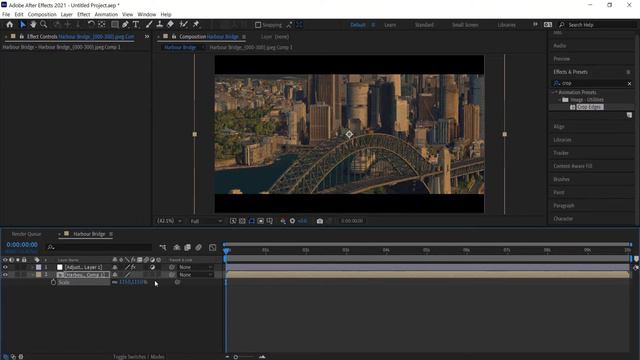Expand the Effect Controls panel overflow arrows
Image resolution: width=640 pixels, height=360 pixels.
pyautogui.click(x=147, y=36)
